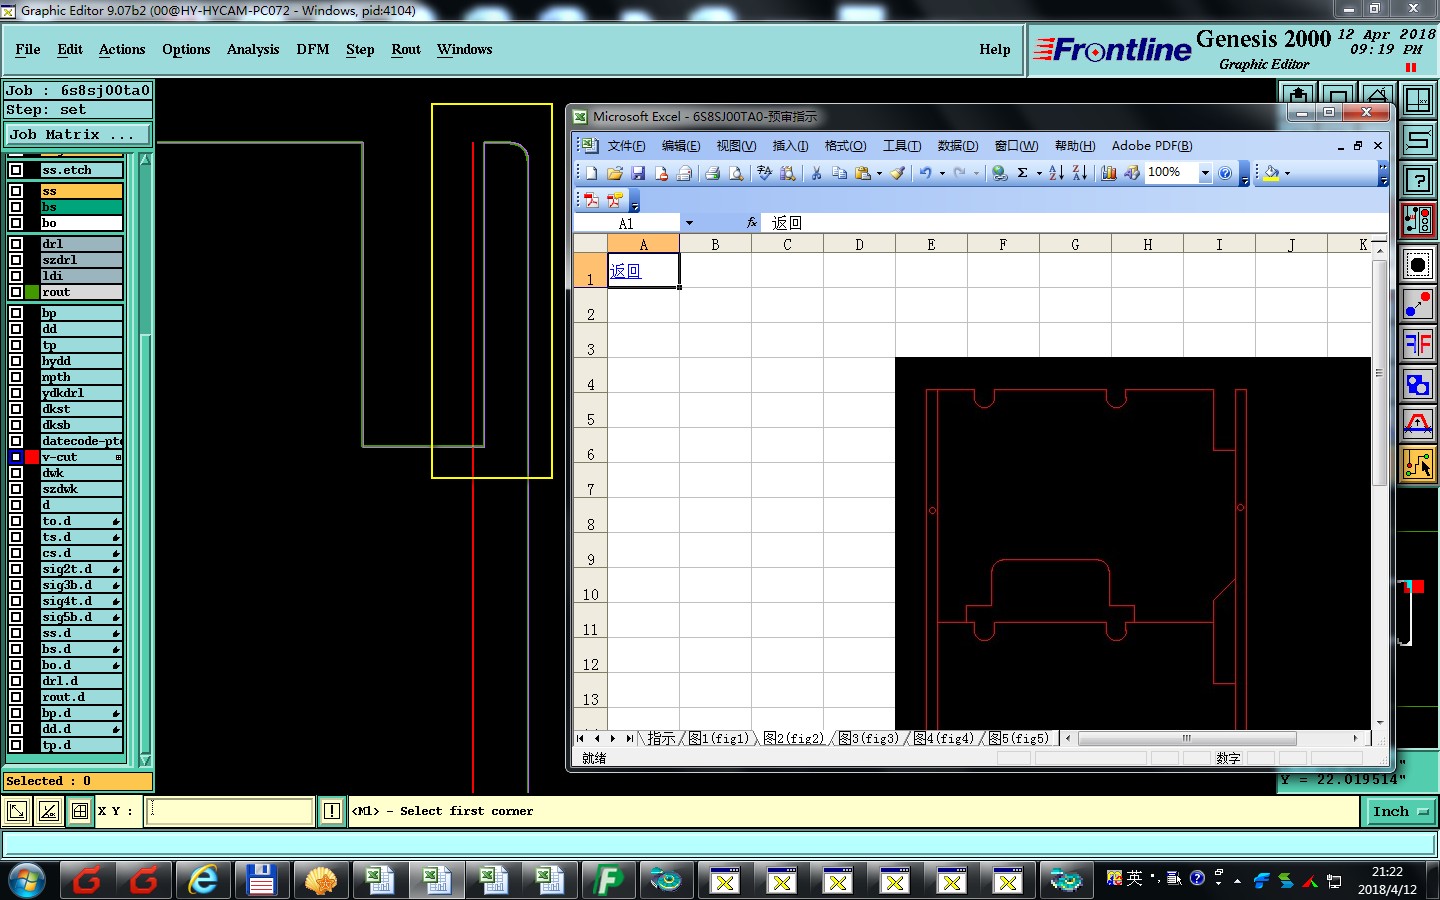The image size is (1440, 900).
Task: Click Excel Print Preview icon
Action: (736, 173)
